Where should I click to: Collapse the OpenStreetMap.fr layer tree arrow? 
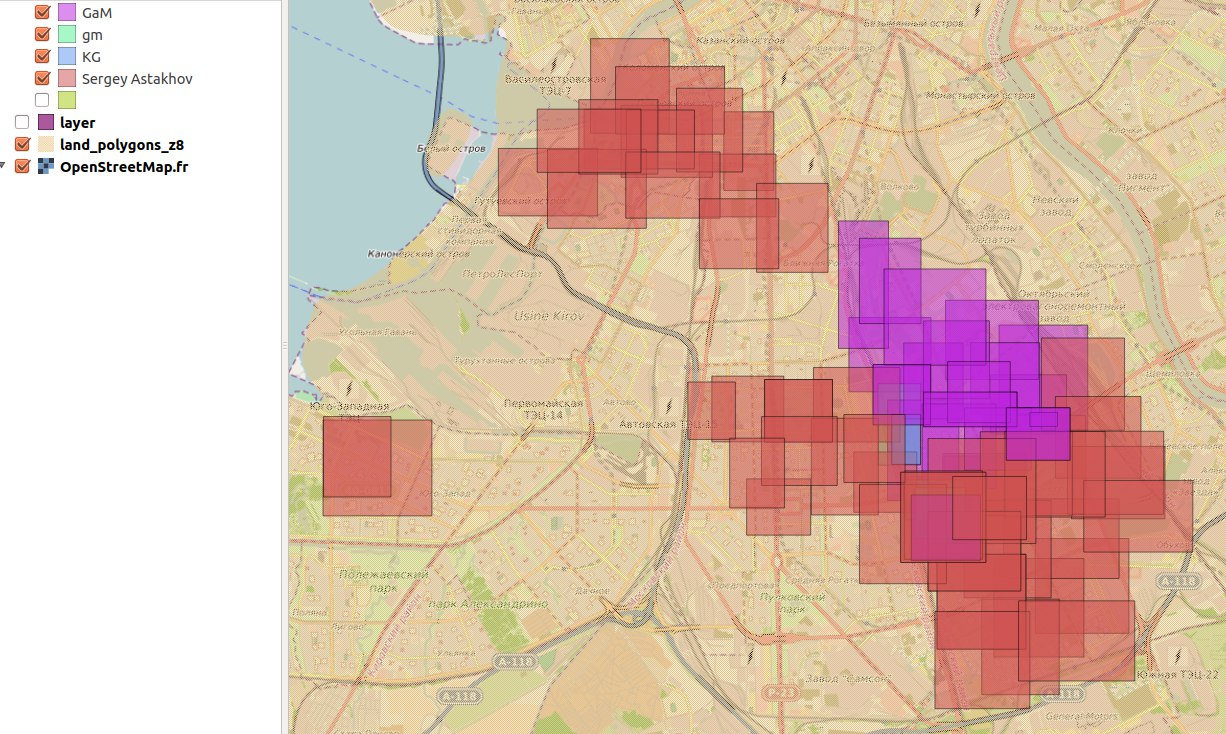[4, 166]
